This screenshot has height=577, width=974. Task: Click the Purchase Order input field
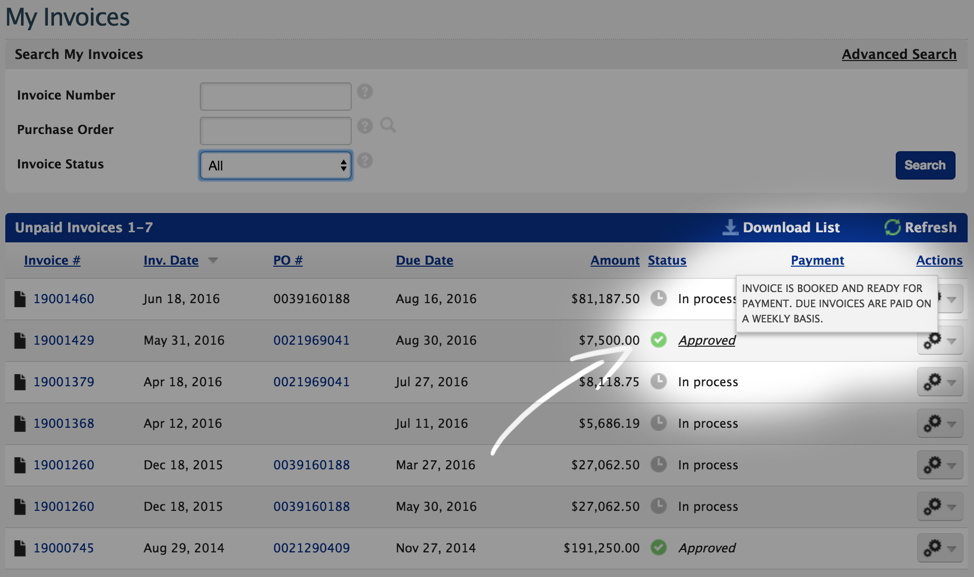pyautogui.click(x=275, y=130)
